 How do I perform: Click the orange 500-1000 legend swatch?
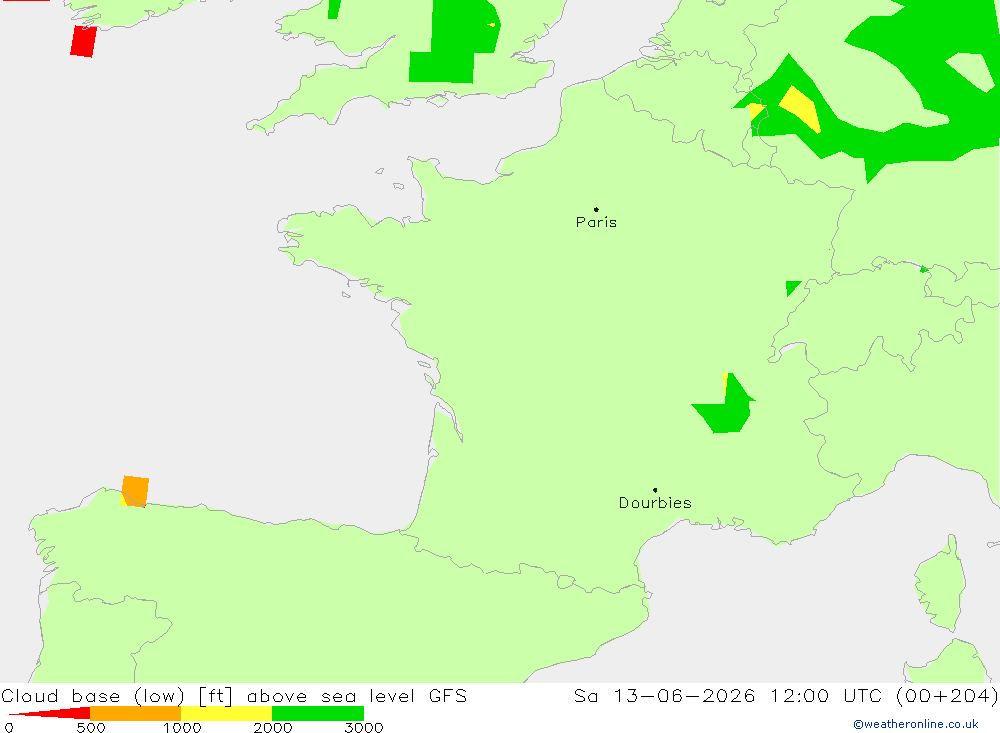135,713
